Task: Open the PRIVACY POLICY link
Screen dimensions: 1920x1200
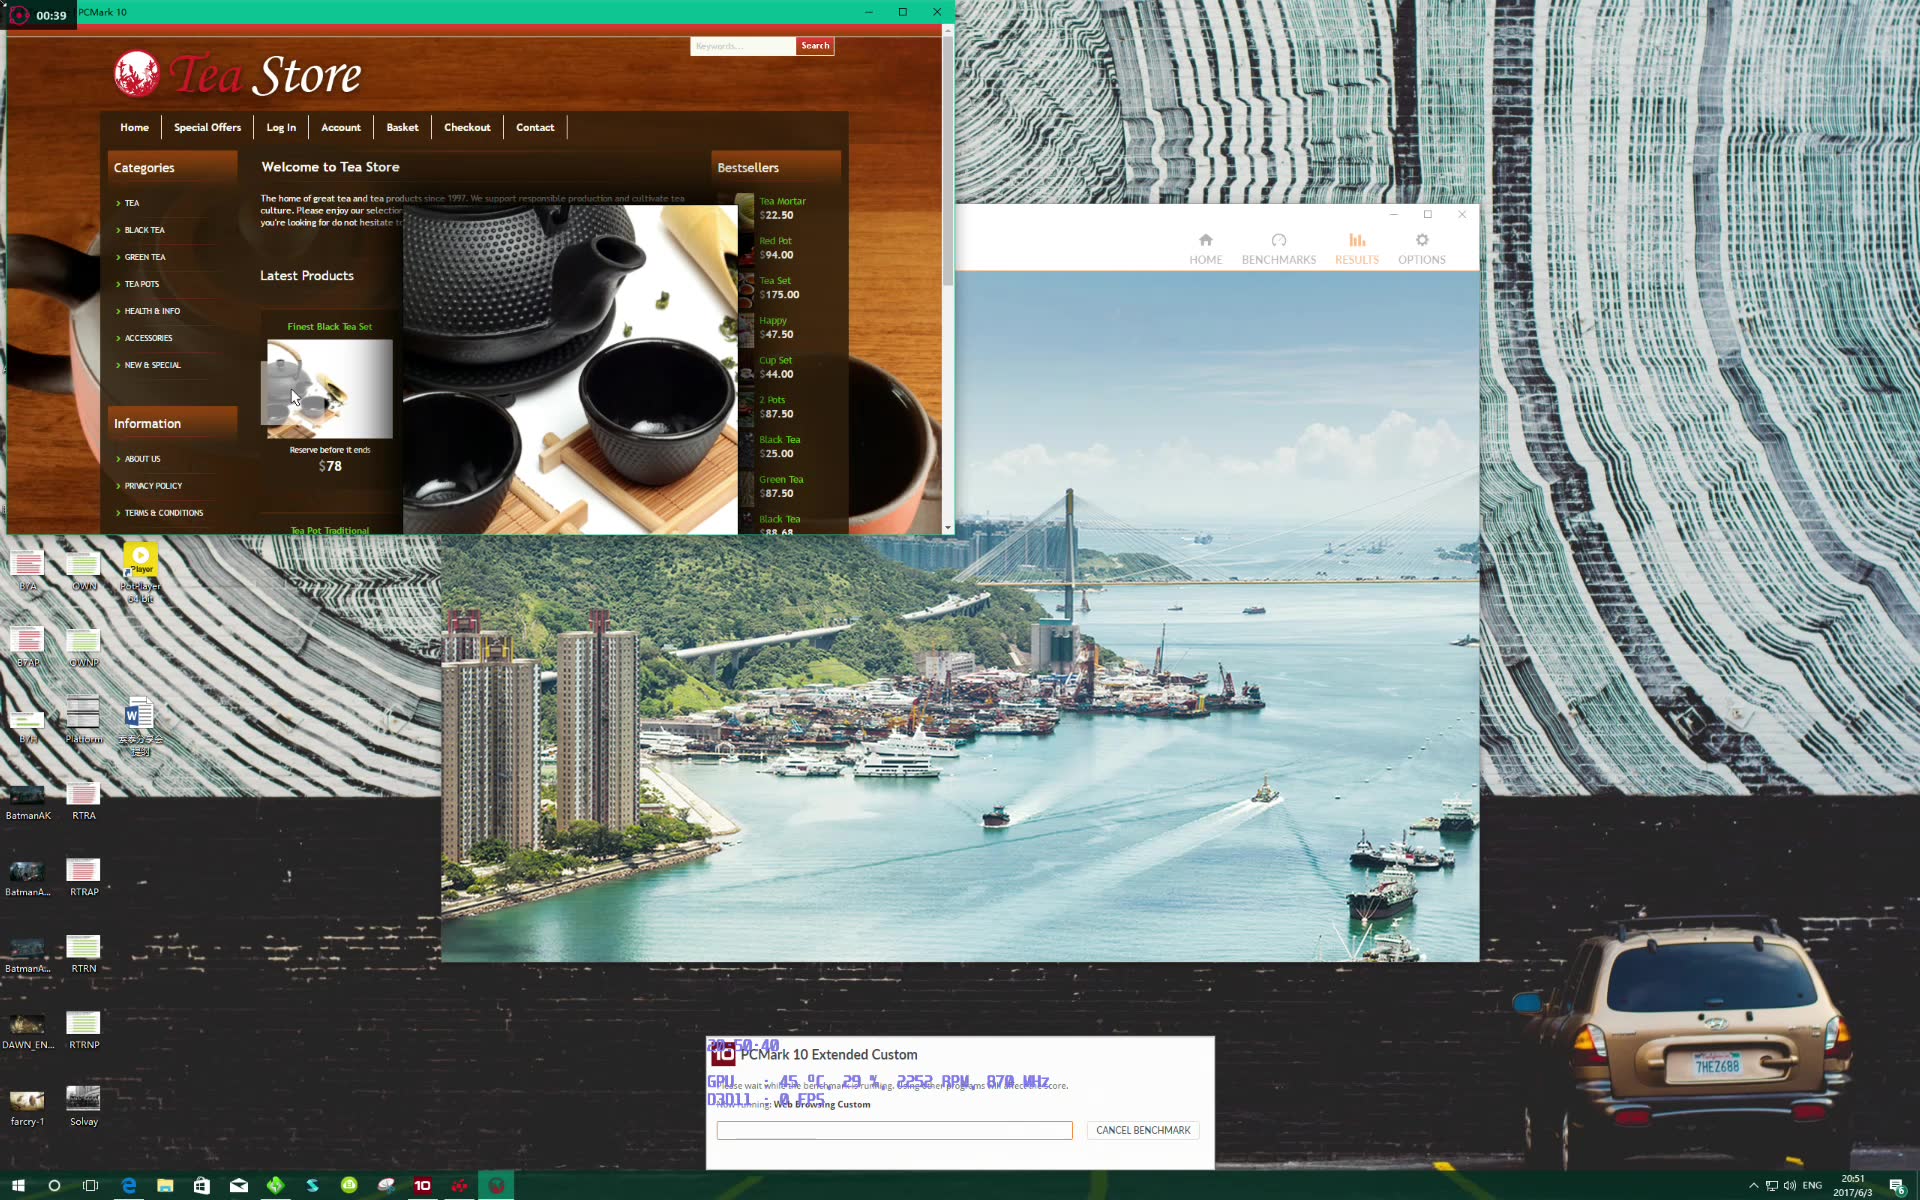Action: (153, 486)
